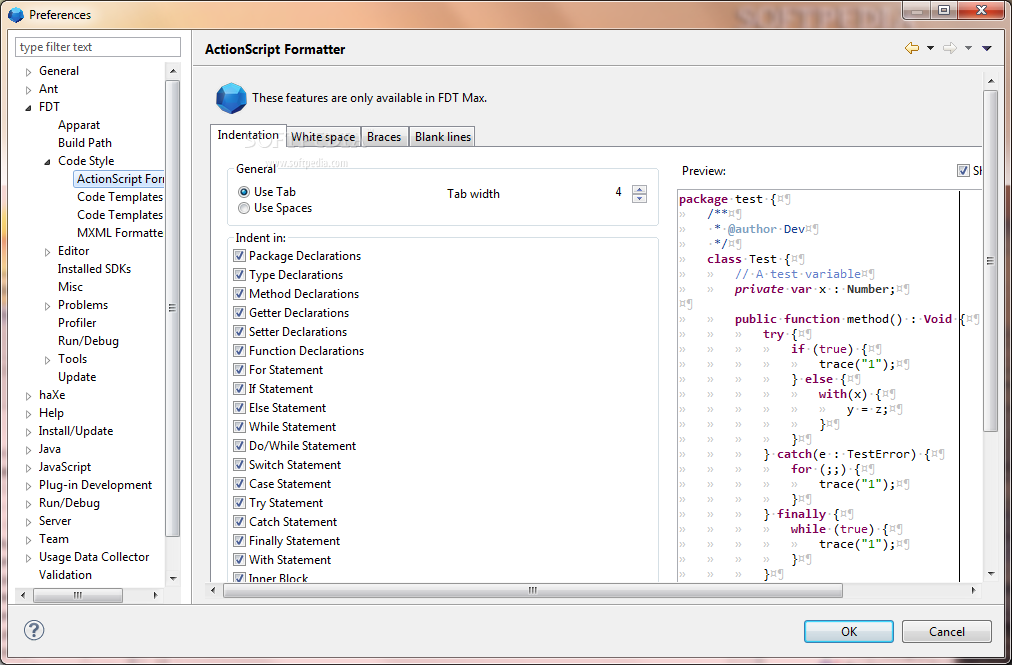Expand the General tree node
This screenshot has width=1012, height=665.
click(28, 72)
